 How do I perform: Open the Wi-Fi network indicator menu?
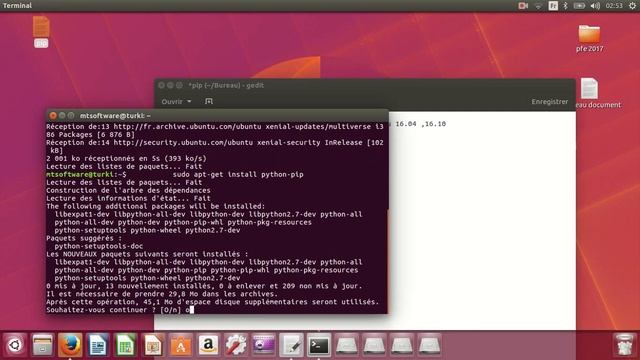pyautogui.click(x=538, y=6)
